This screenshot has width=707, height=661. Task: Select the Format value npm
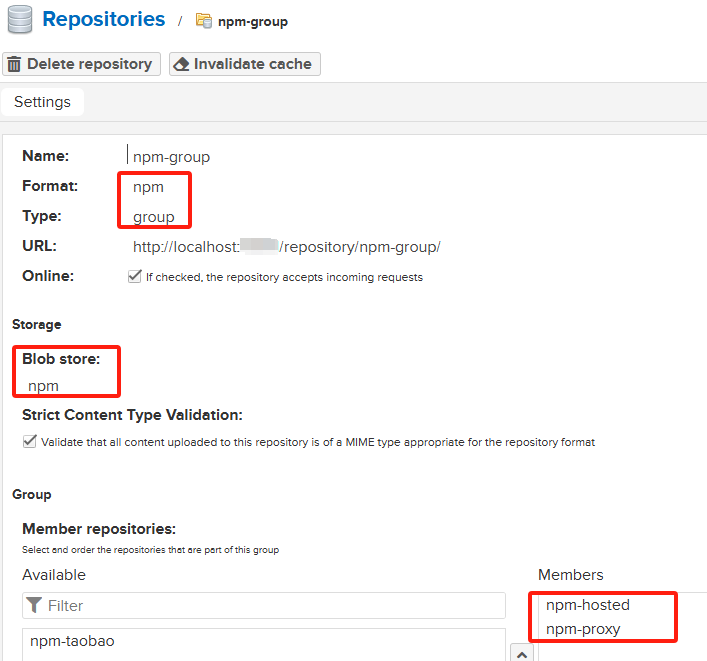pyautogui.click(x=148, y=187)
